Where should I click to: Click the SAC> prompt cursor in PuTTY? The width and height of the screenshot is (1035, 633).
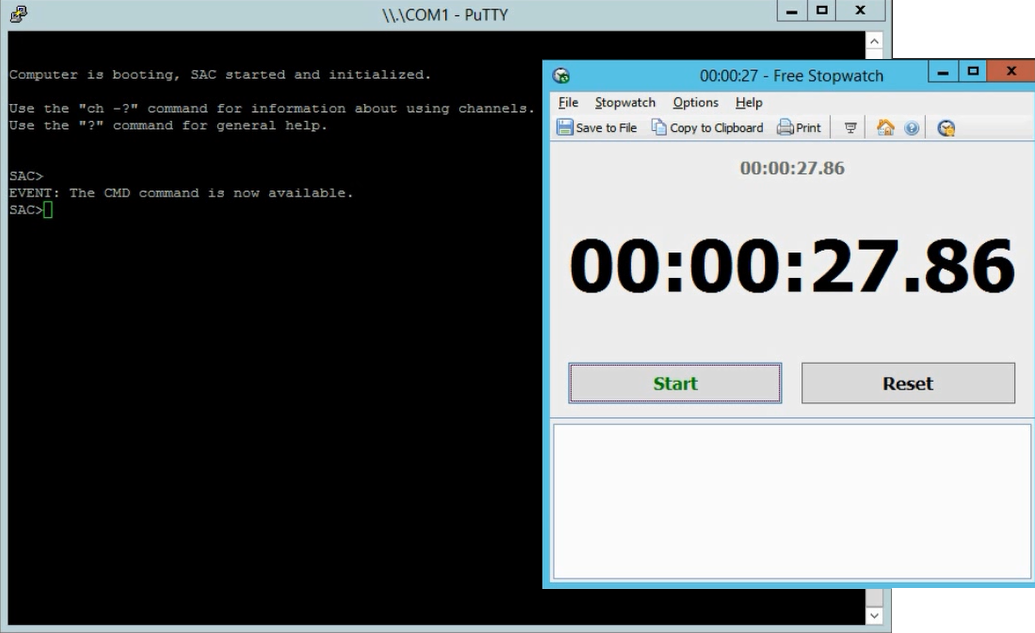pos(48,210)
